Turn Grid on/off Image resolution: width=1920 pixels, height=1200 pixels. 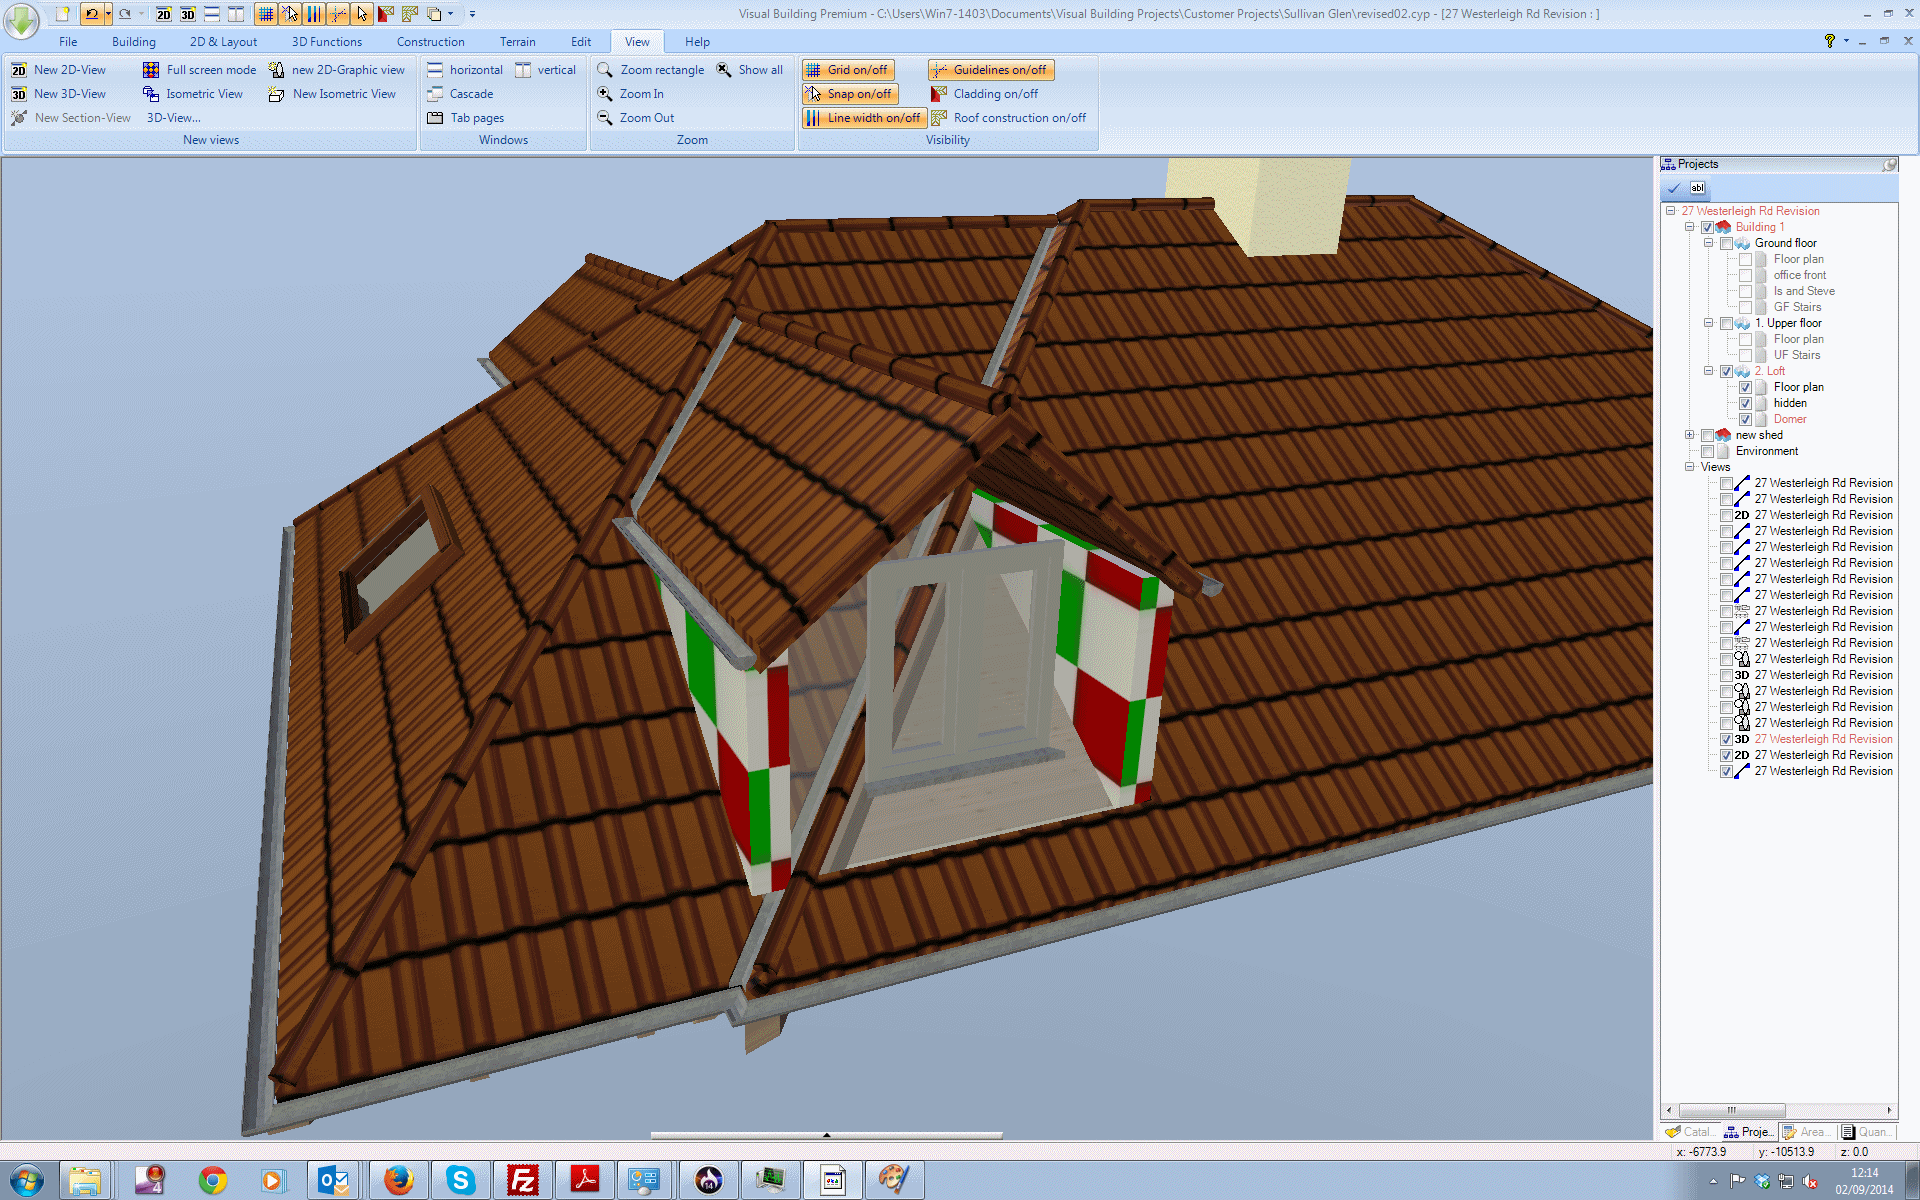tap(848, 70)
